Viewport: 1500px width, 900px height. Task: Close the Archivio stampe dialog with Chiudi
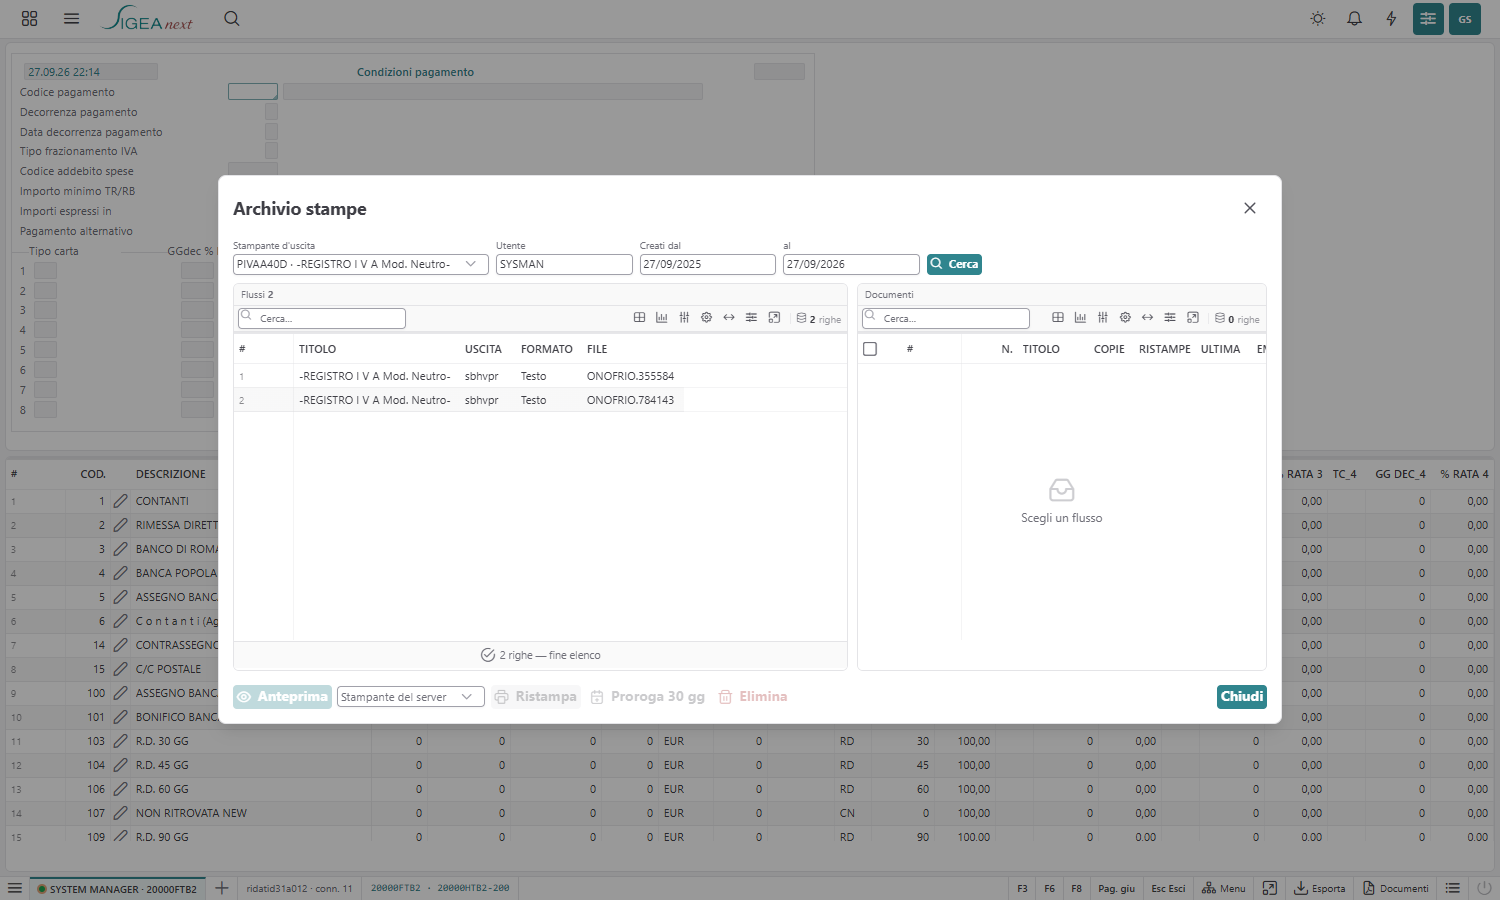pos(1241,697)
